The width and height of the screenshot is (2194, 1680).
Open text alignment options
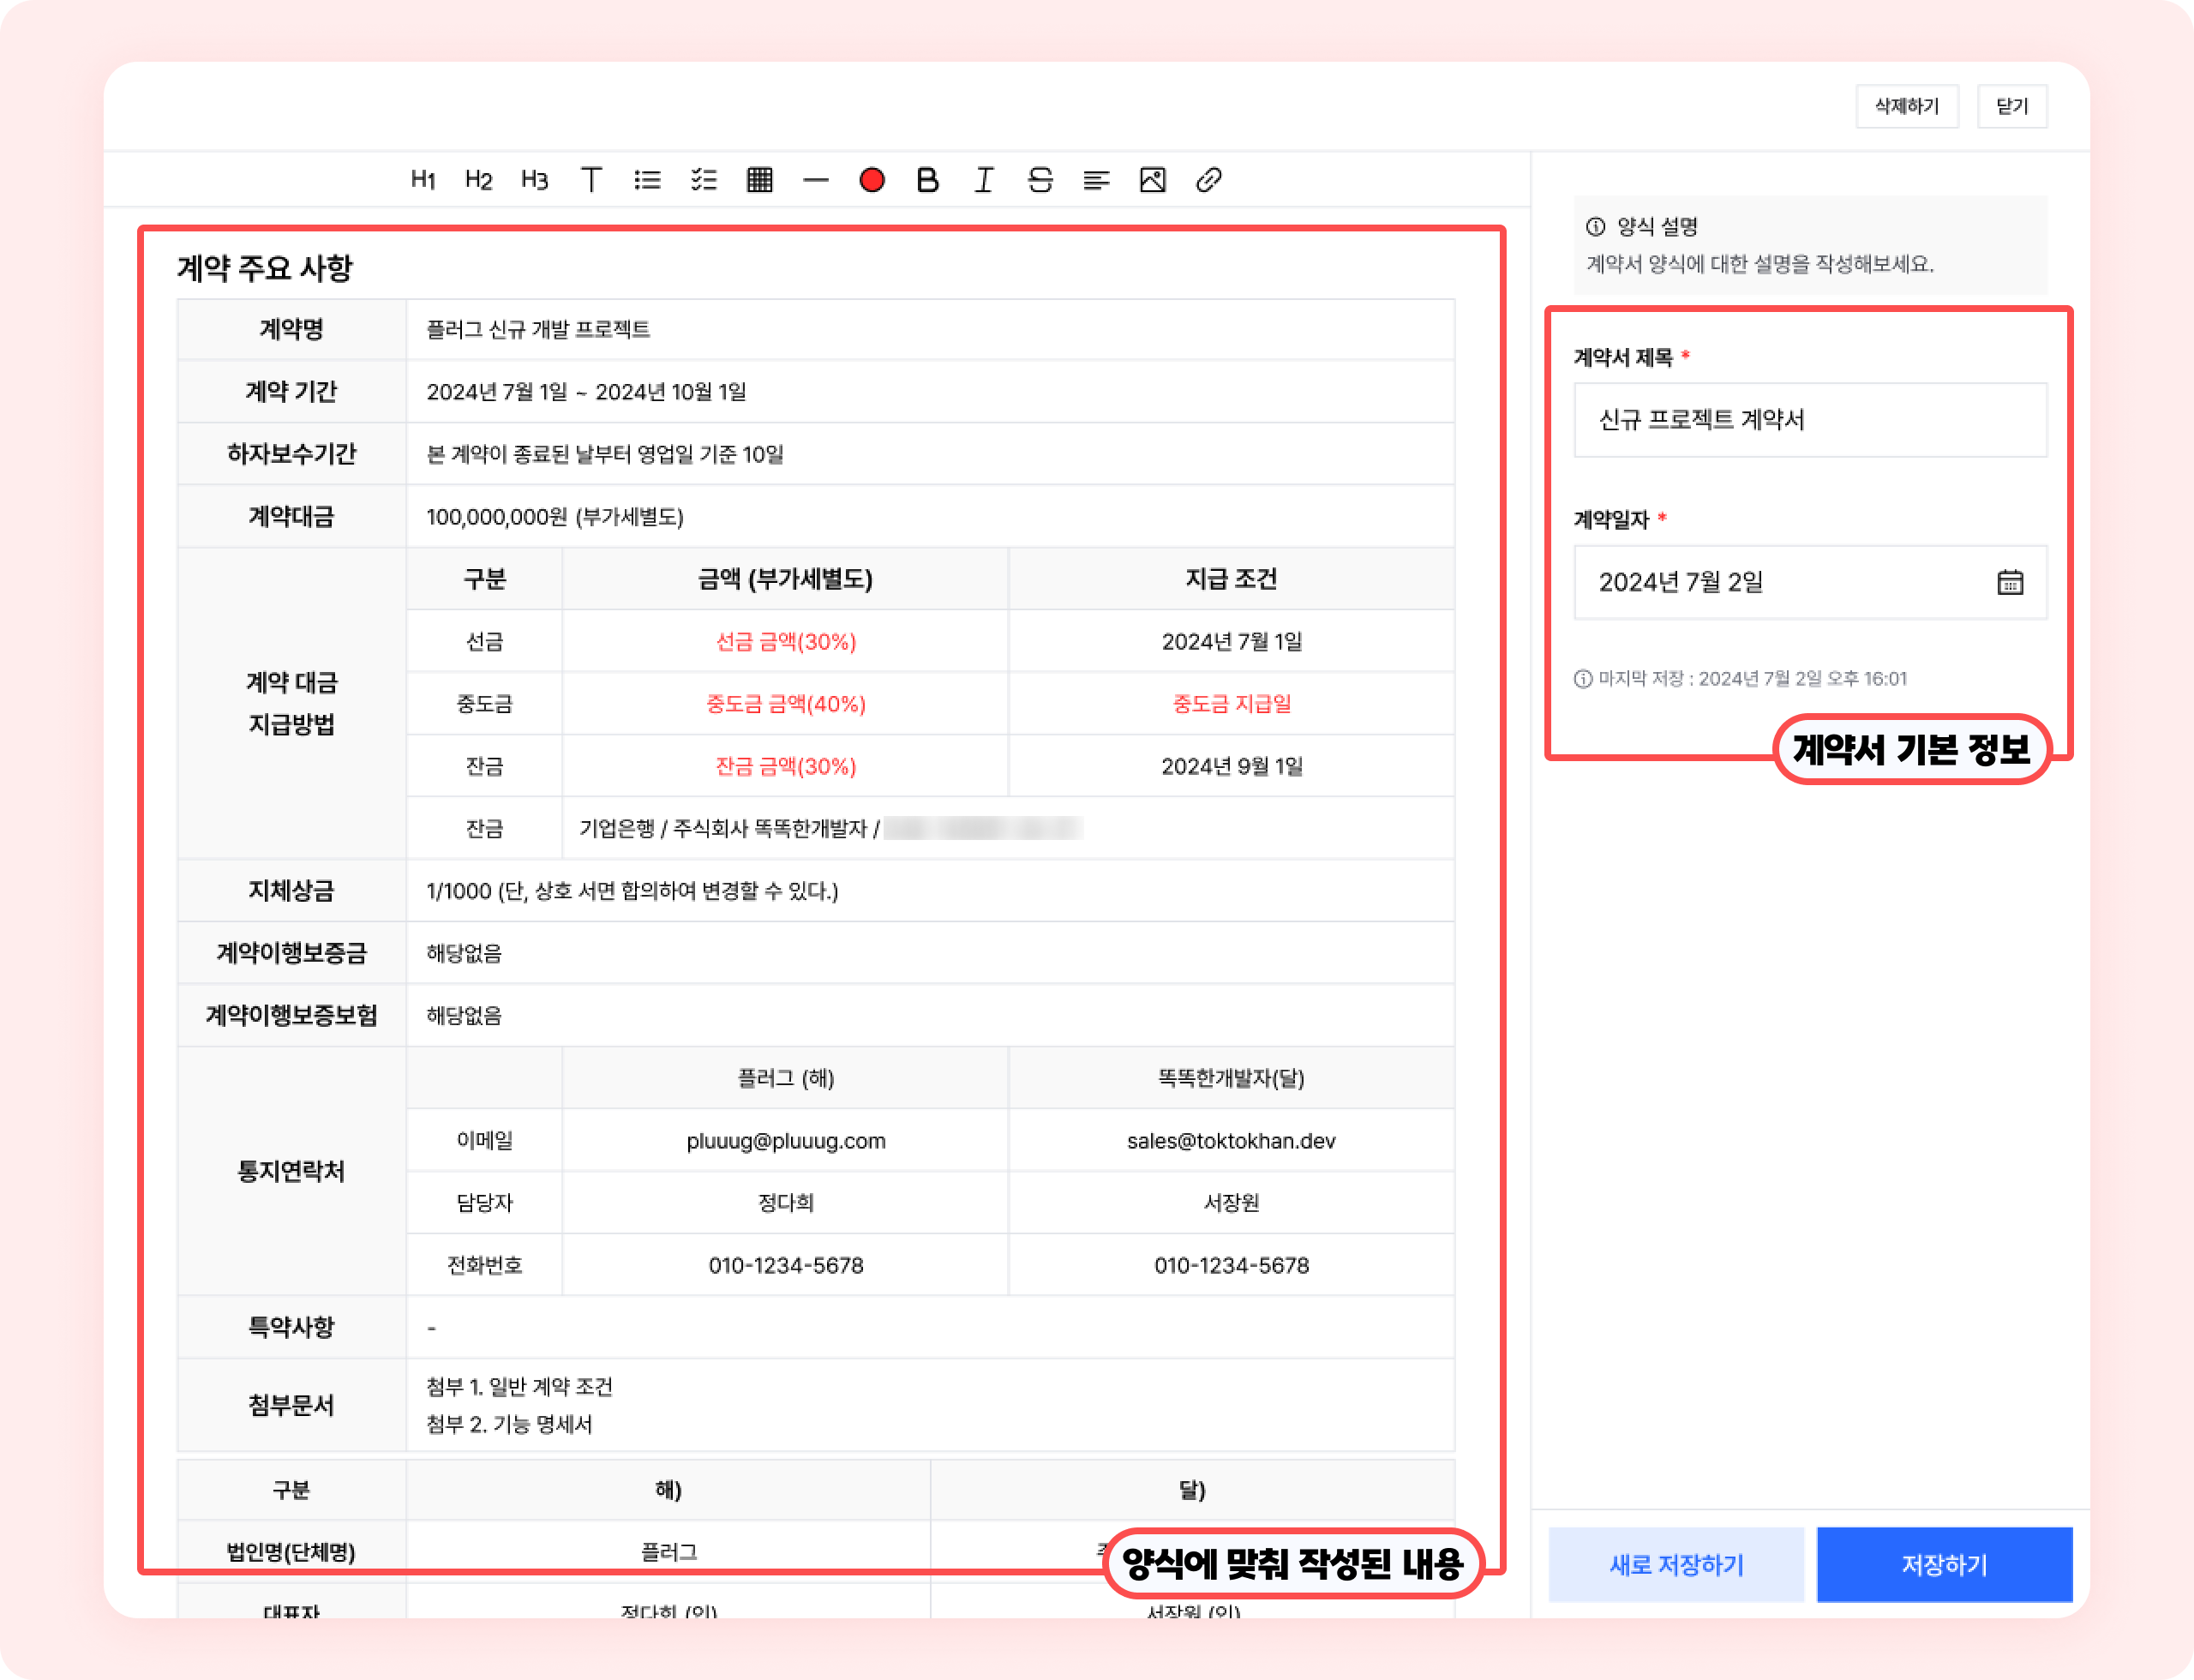pyautogui.click(x=1096, y=180)
